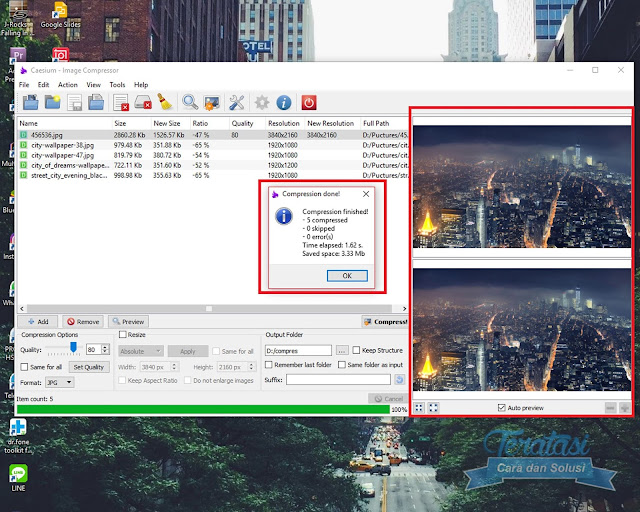Click the Ratio column header
Image resolution: width=640 pixels, height=512 pixels.
point(209,123)
